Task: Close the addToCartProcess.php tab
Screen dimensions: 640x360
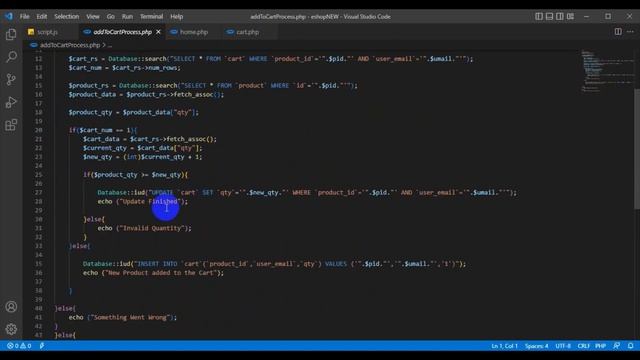Action: tap(158, 32)
